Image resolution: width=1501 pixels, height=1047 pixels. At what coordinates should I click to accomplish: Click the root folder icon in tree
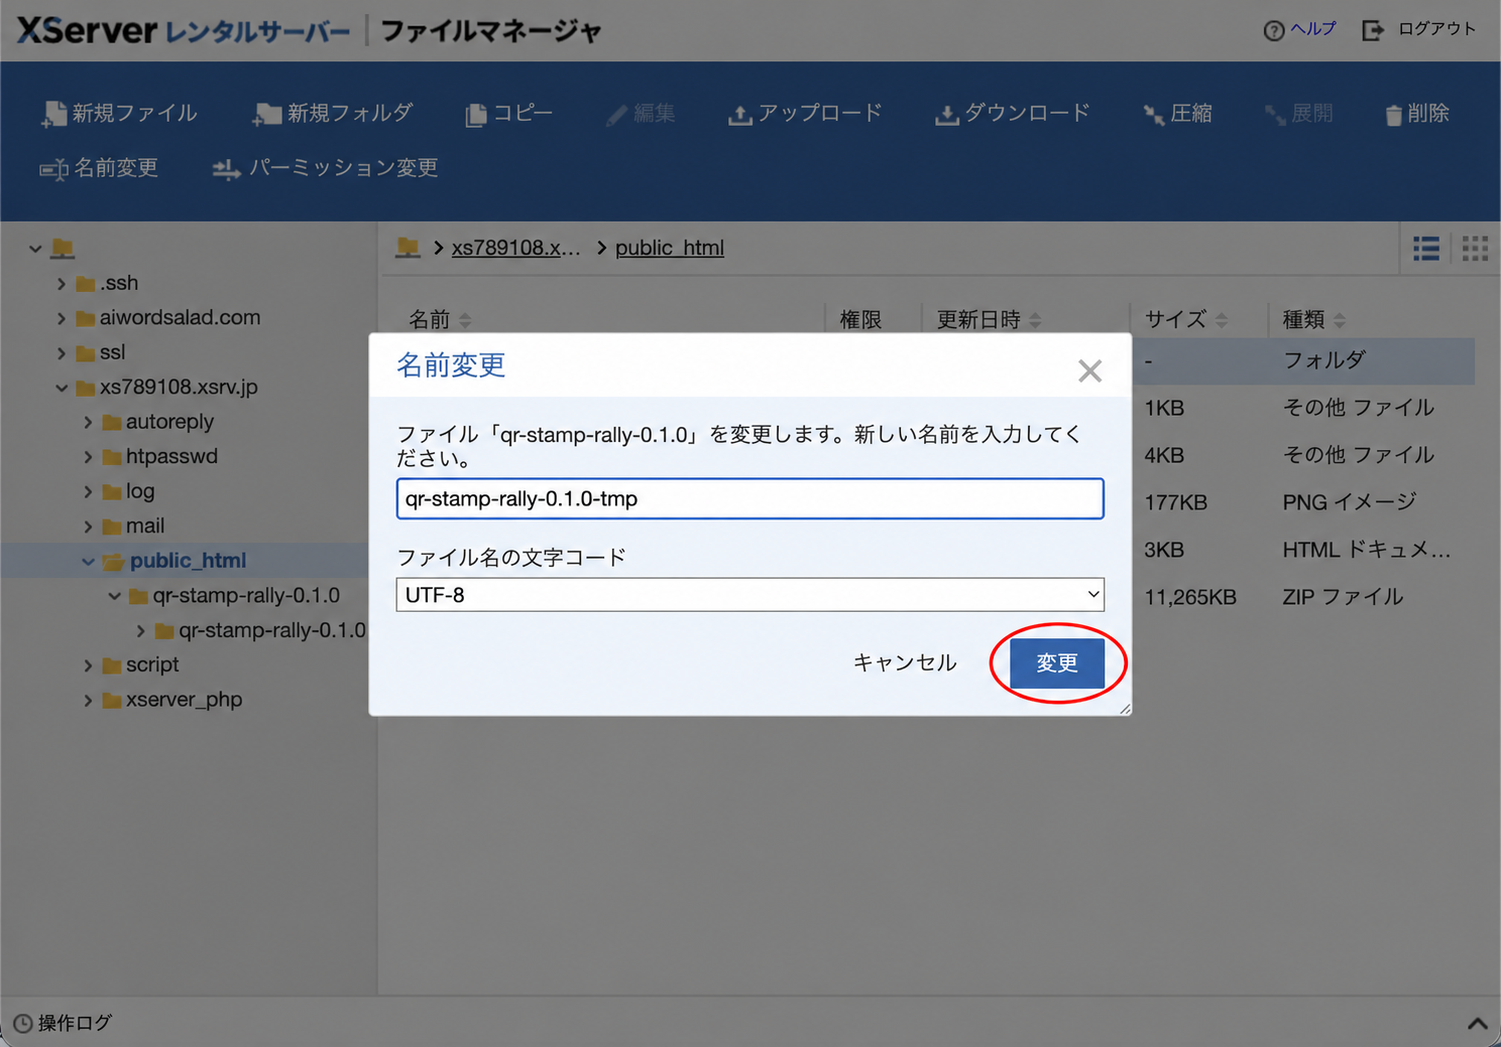pyautogui.click(x=63, y=248)
